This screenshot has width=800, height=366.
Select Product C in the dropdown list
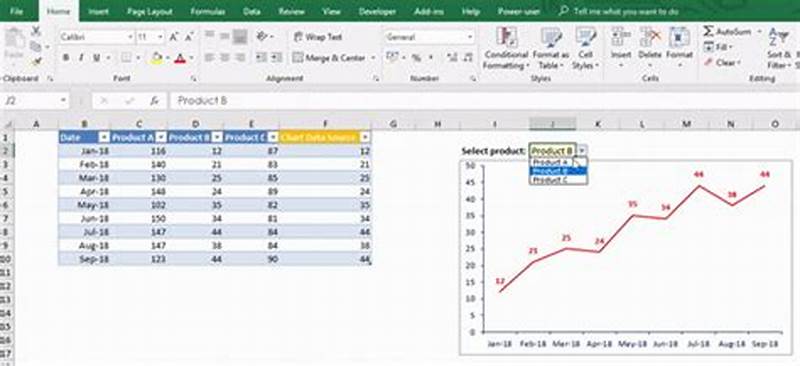[x=558, y=180]
